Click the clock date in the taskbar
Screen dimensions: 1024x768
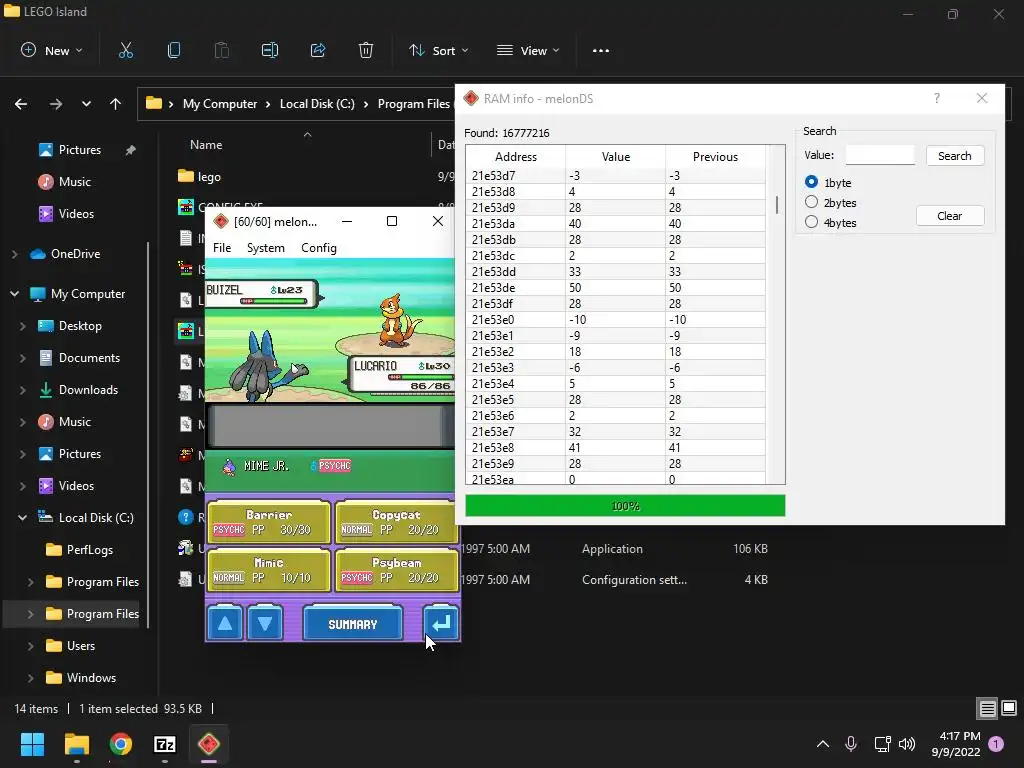[955, 744]
